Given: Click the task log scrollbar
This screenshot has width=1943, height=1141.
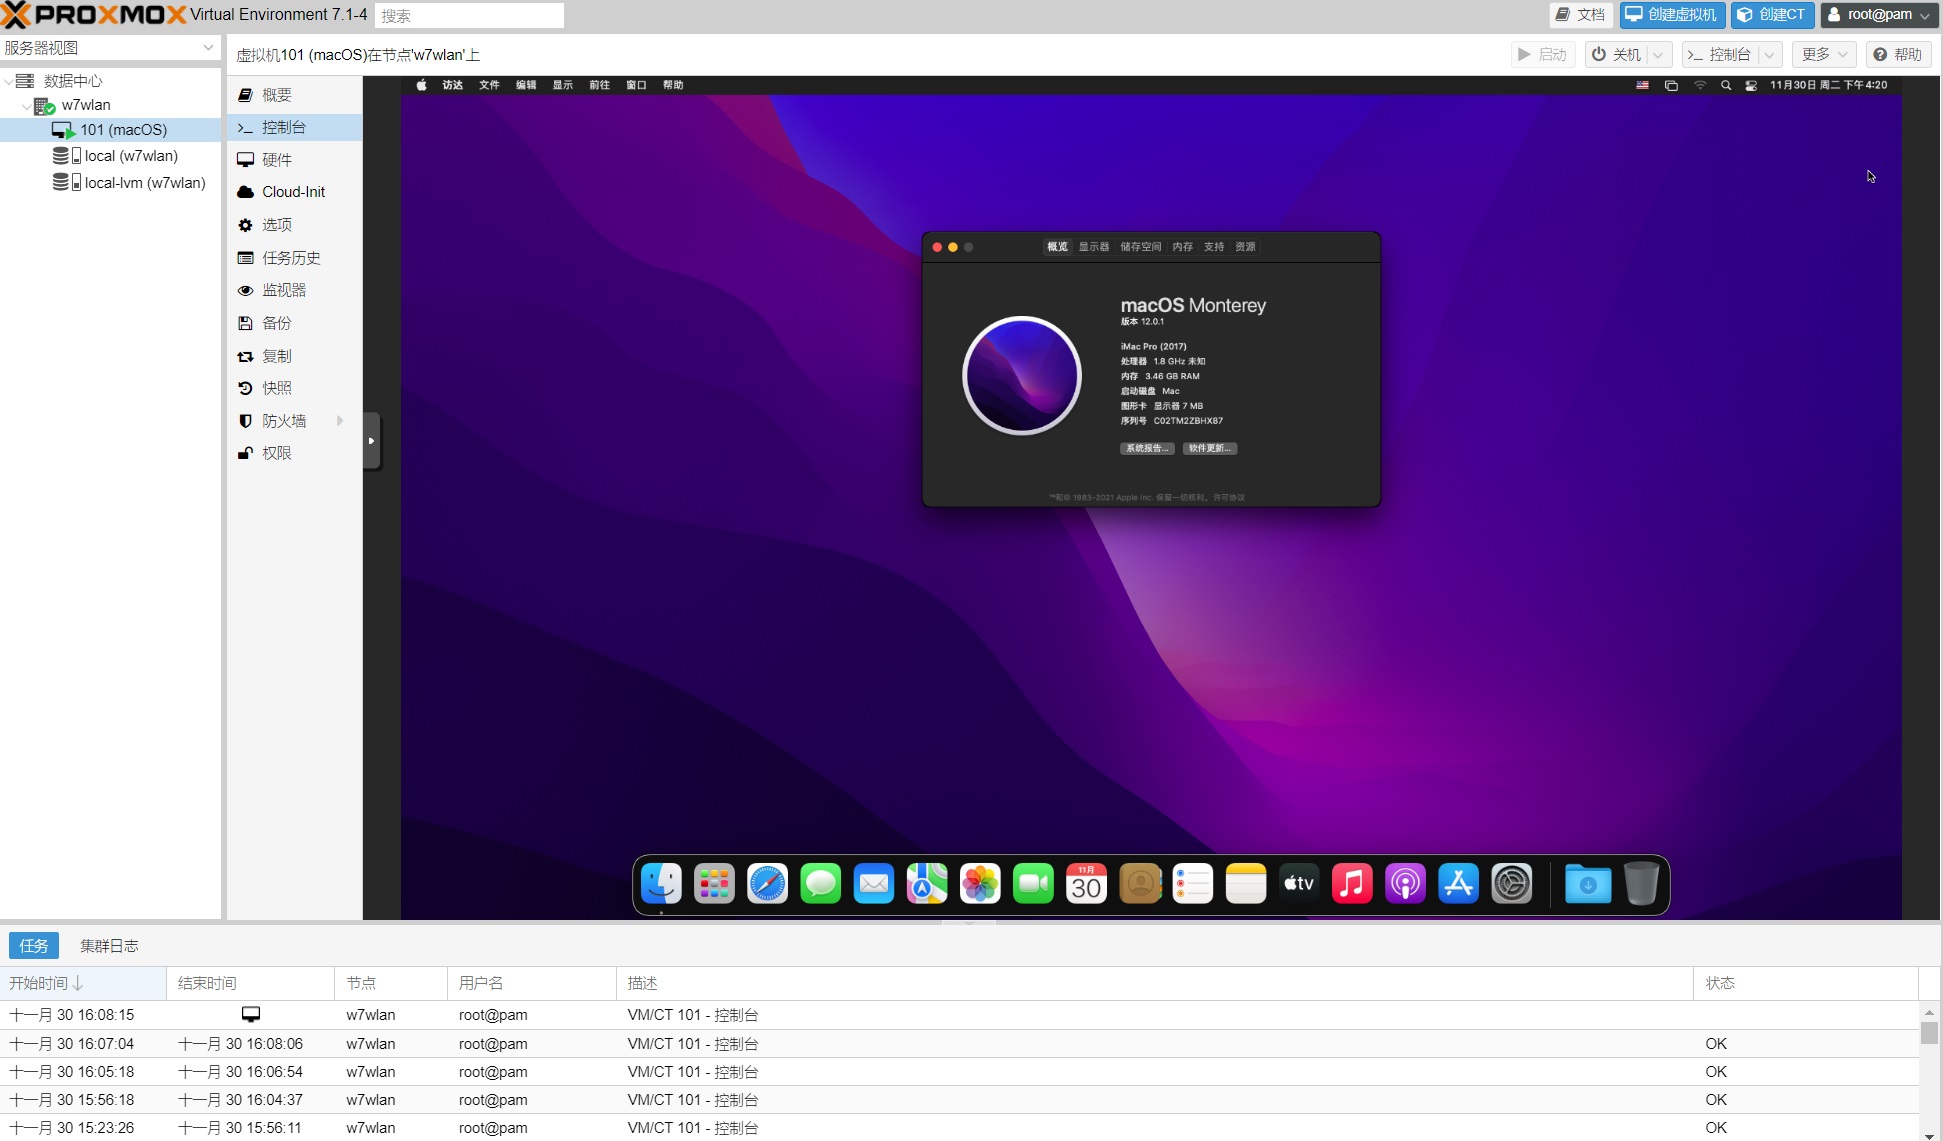Looking at the screenshot, I should 1929,1032.
